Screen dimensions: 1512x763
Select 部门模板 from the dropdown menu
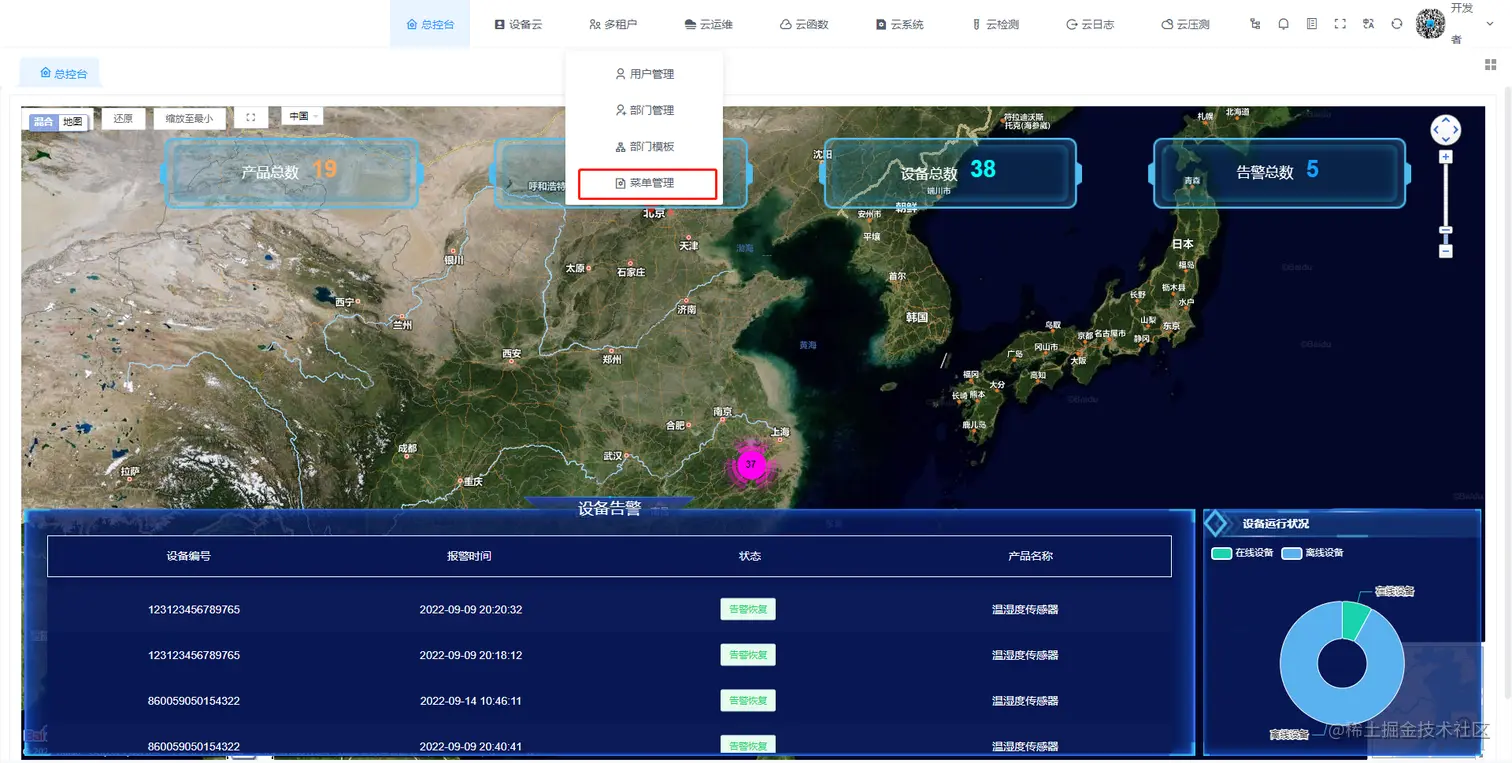(x=644, y=147)
